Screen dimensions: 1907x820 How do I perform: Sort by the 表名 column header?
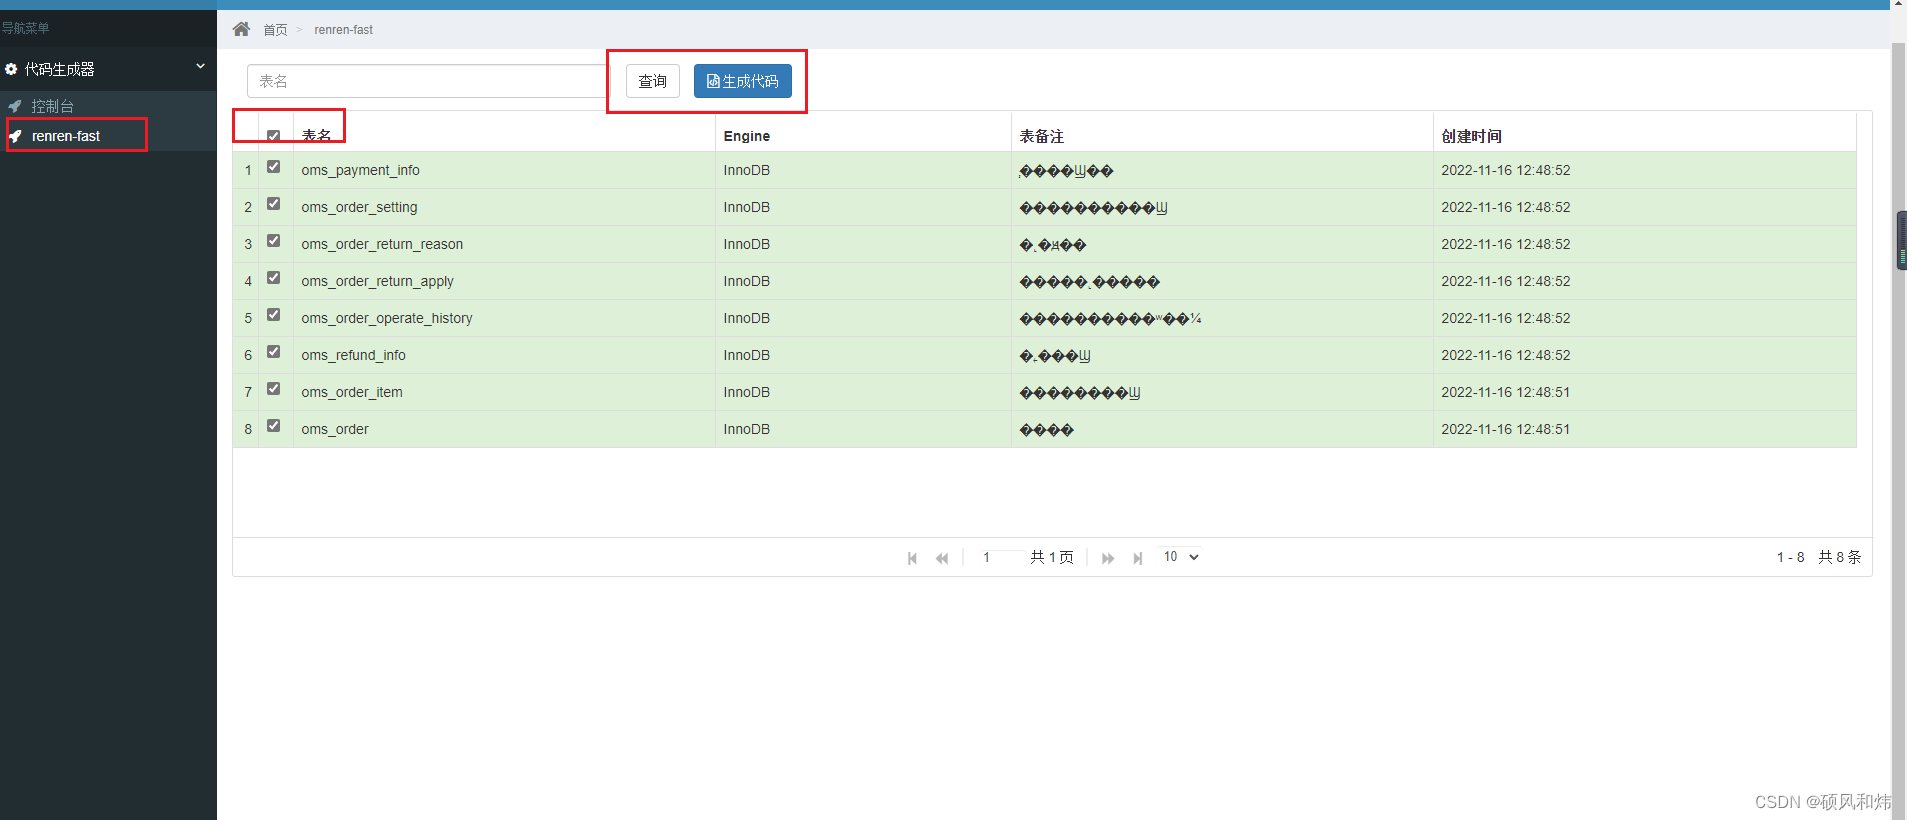(x=317, y=136)
